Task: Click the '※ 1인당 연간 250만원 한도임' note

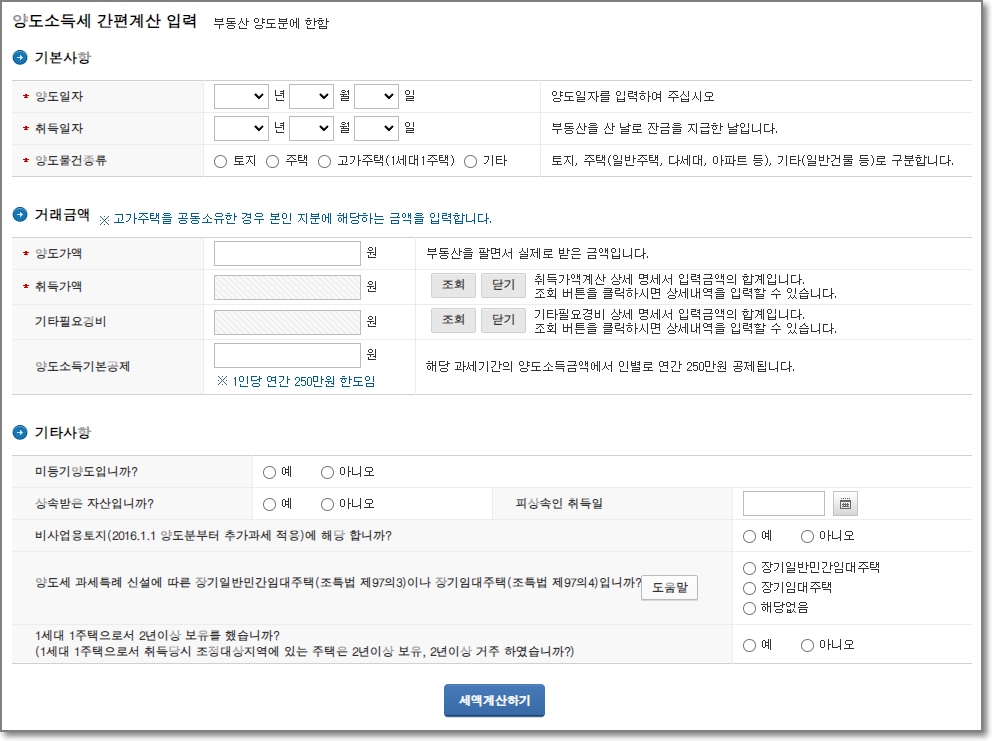Action: coord(296,382)
